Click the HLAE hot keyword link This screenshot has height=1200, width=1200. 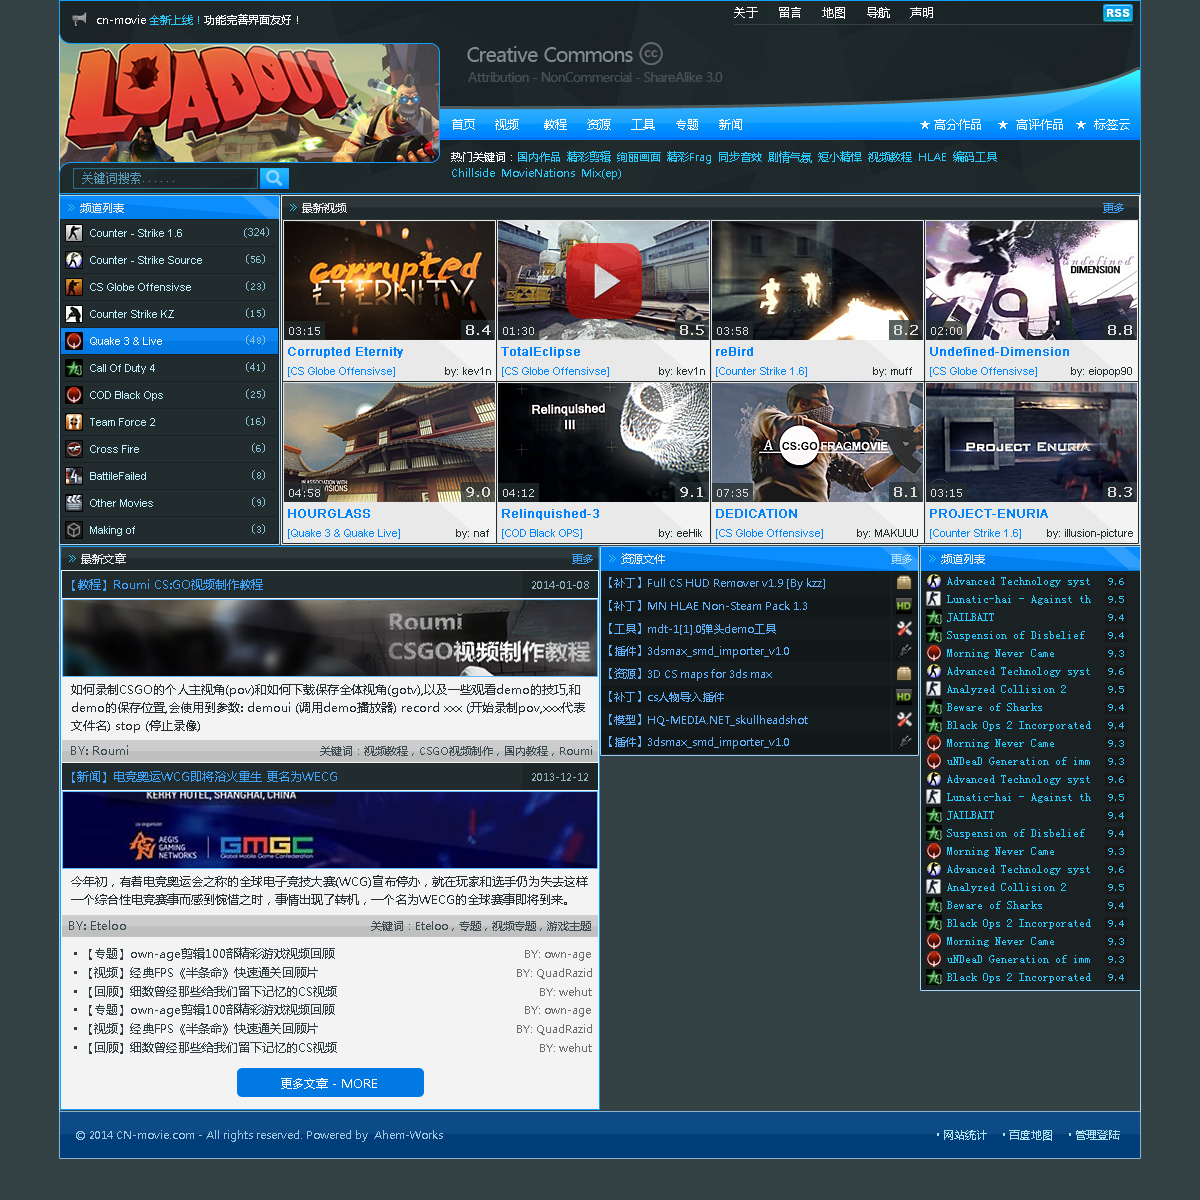(x=932, y=157)
